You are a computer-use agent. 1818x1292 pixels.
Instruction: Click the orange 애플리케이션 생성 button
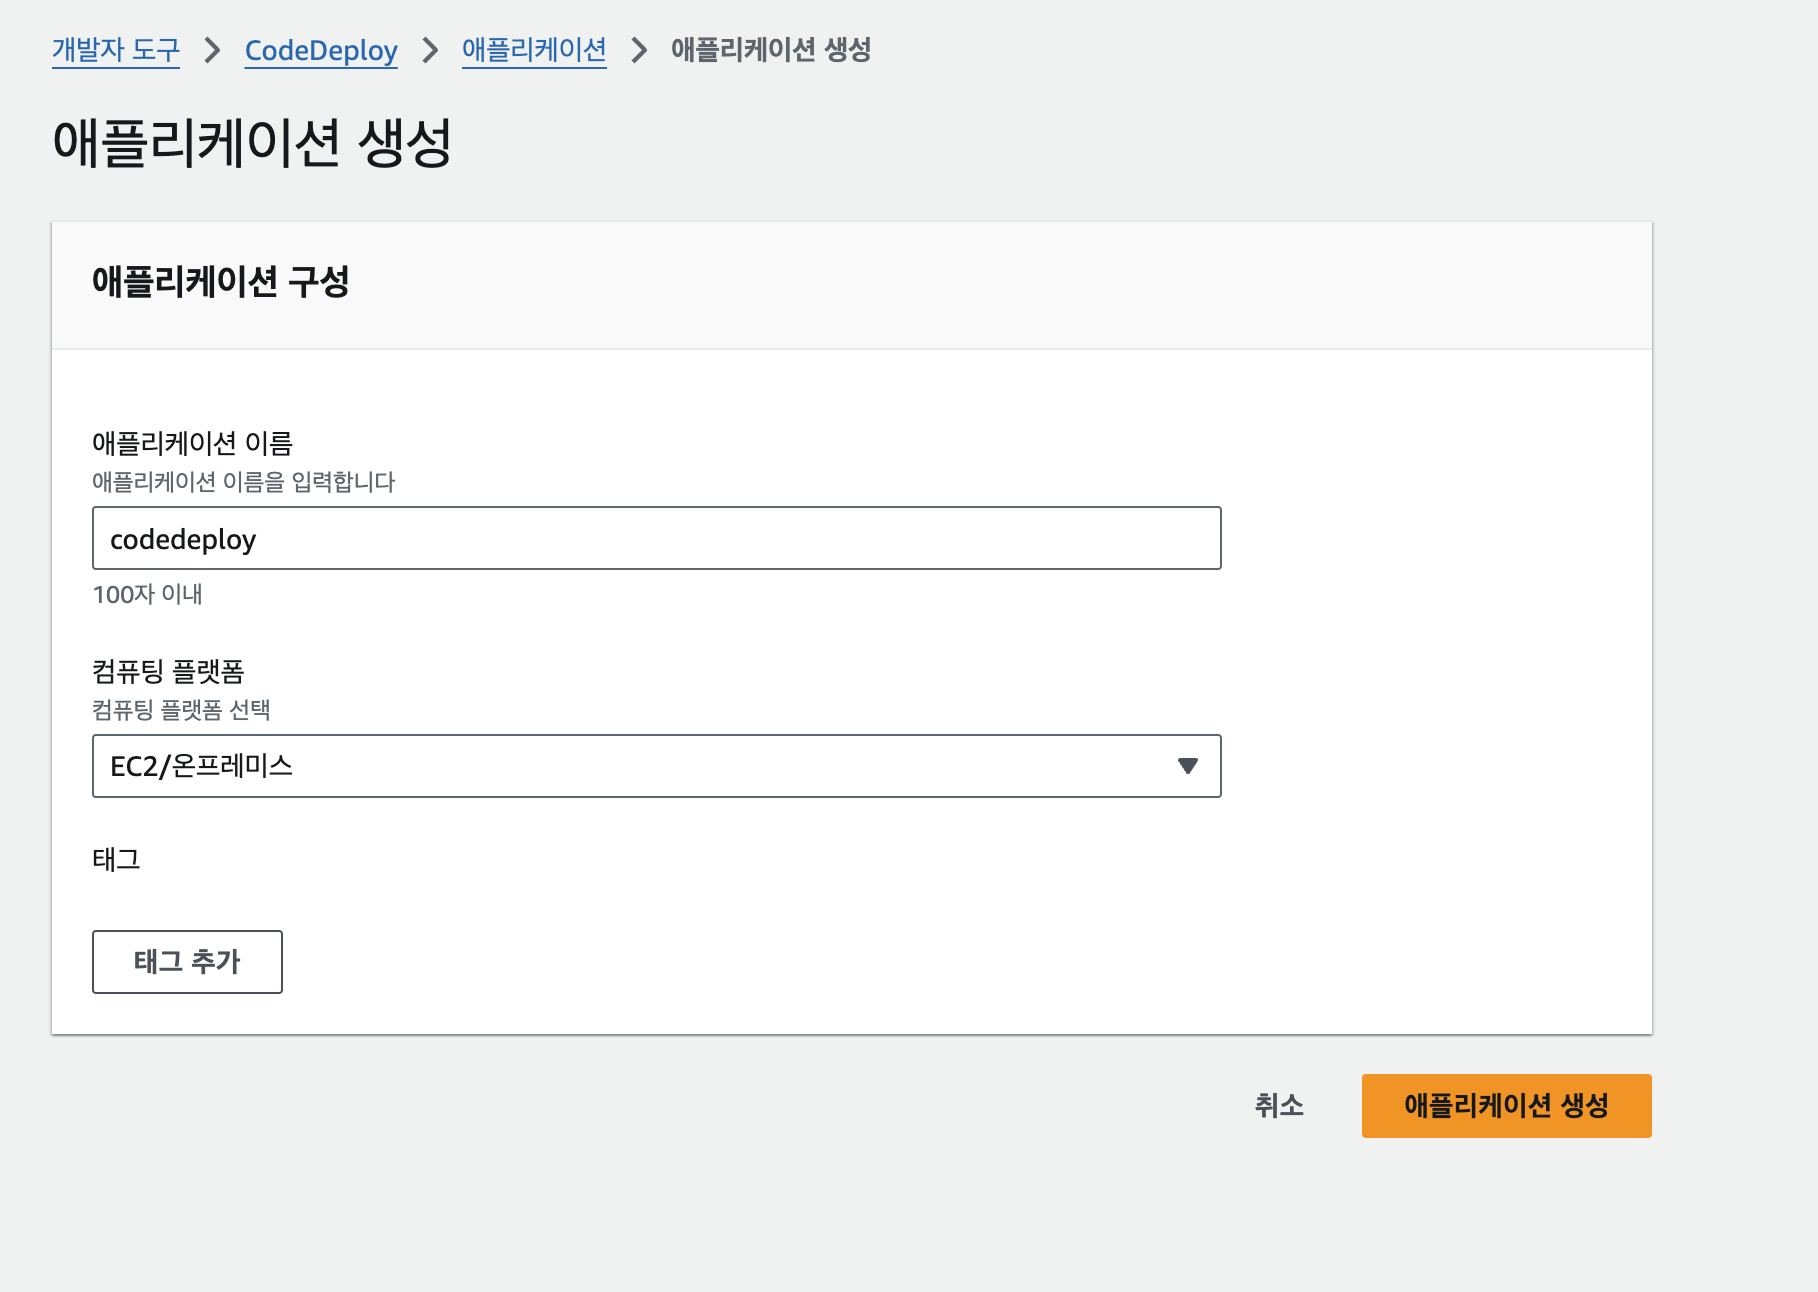coord(1507,1106)
